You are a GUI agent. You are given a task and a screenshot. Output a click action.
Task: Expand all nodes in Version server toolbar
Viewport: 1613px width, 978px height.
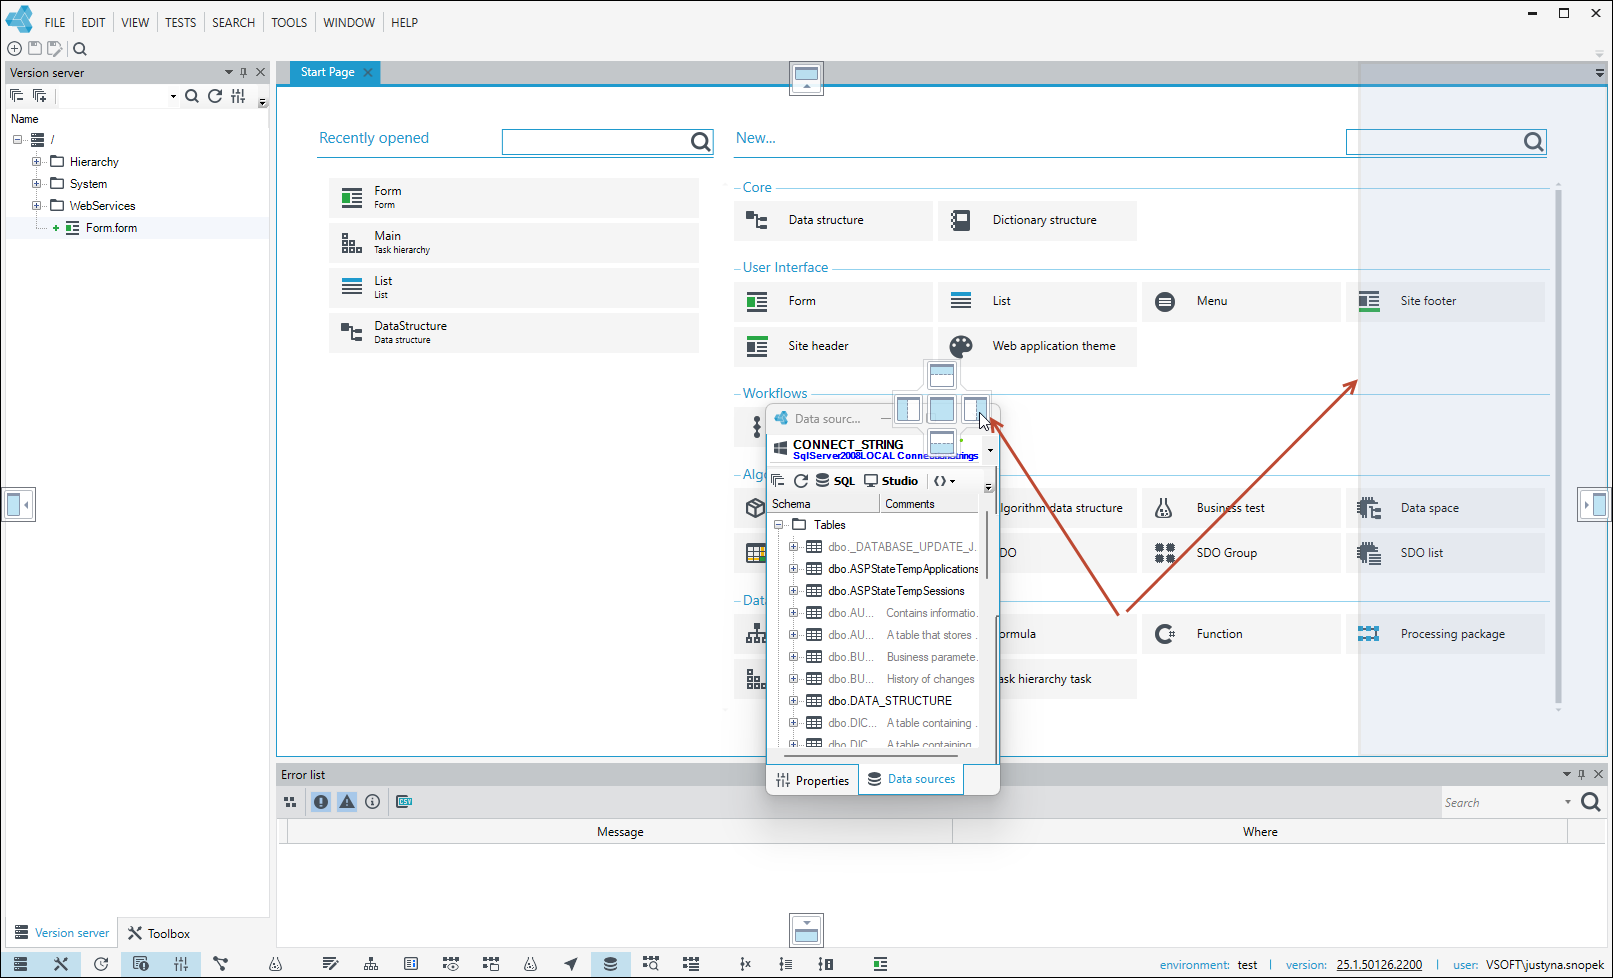coord(40,96)
